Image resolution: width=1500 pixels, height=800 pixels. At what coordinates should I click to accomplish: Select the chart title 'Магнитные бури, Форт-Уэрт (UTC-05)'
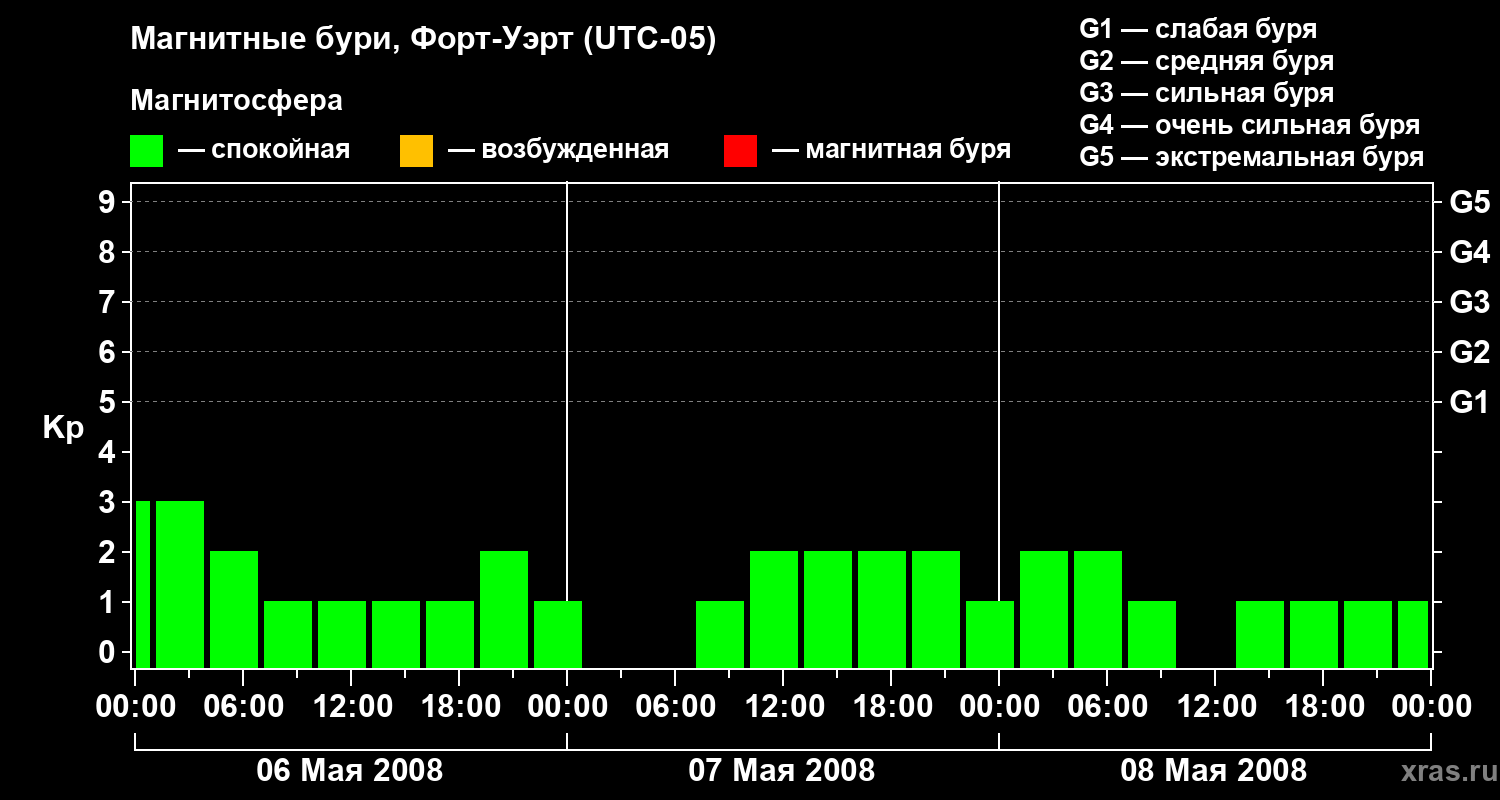pyautogui.click(x=424, y=40)
